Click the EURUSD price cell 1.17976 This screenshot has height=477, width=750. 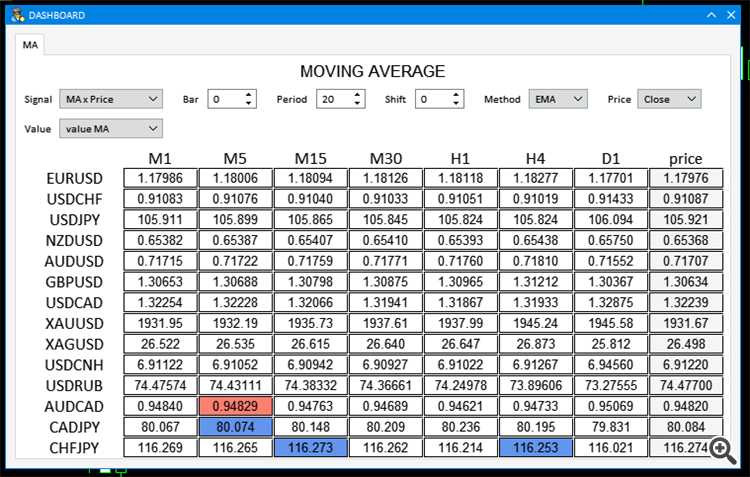tap(686, 178)
